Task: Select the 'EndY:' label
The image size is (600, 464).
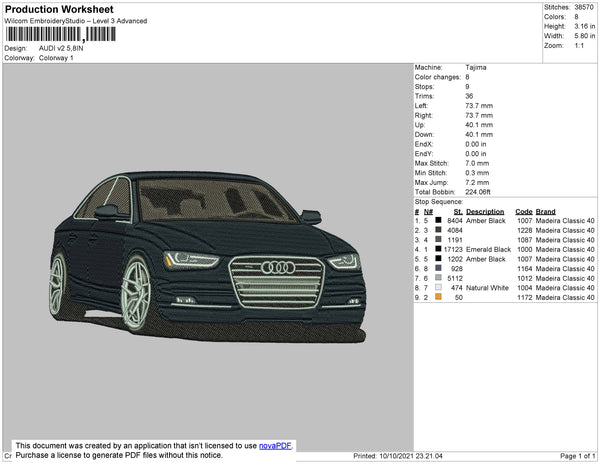Action: 424,154
